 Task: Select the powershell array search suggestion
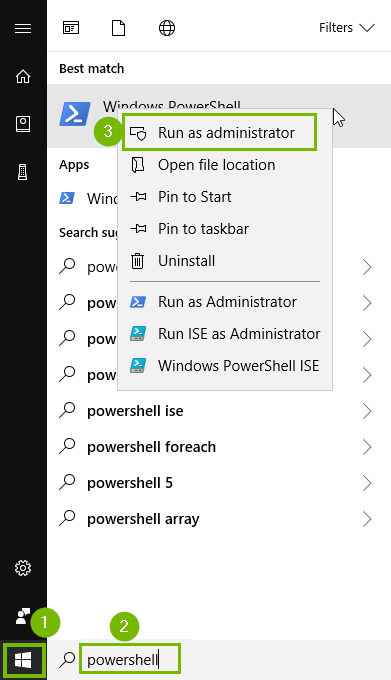tap(143, 519)
